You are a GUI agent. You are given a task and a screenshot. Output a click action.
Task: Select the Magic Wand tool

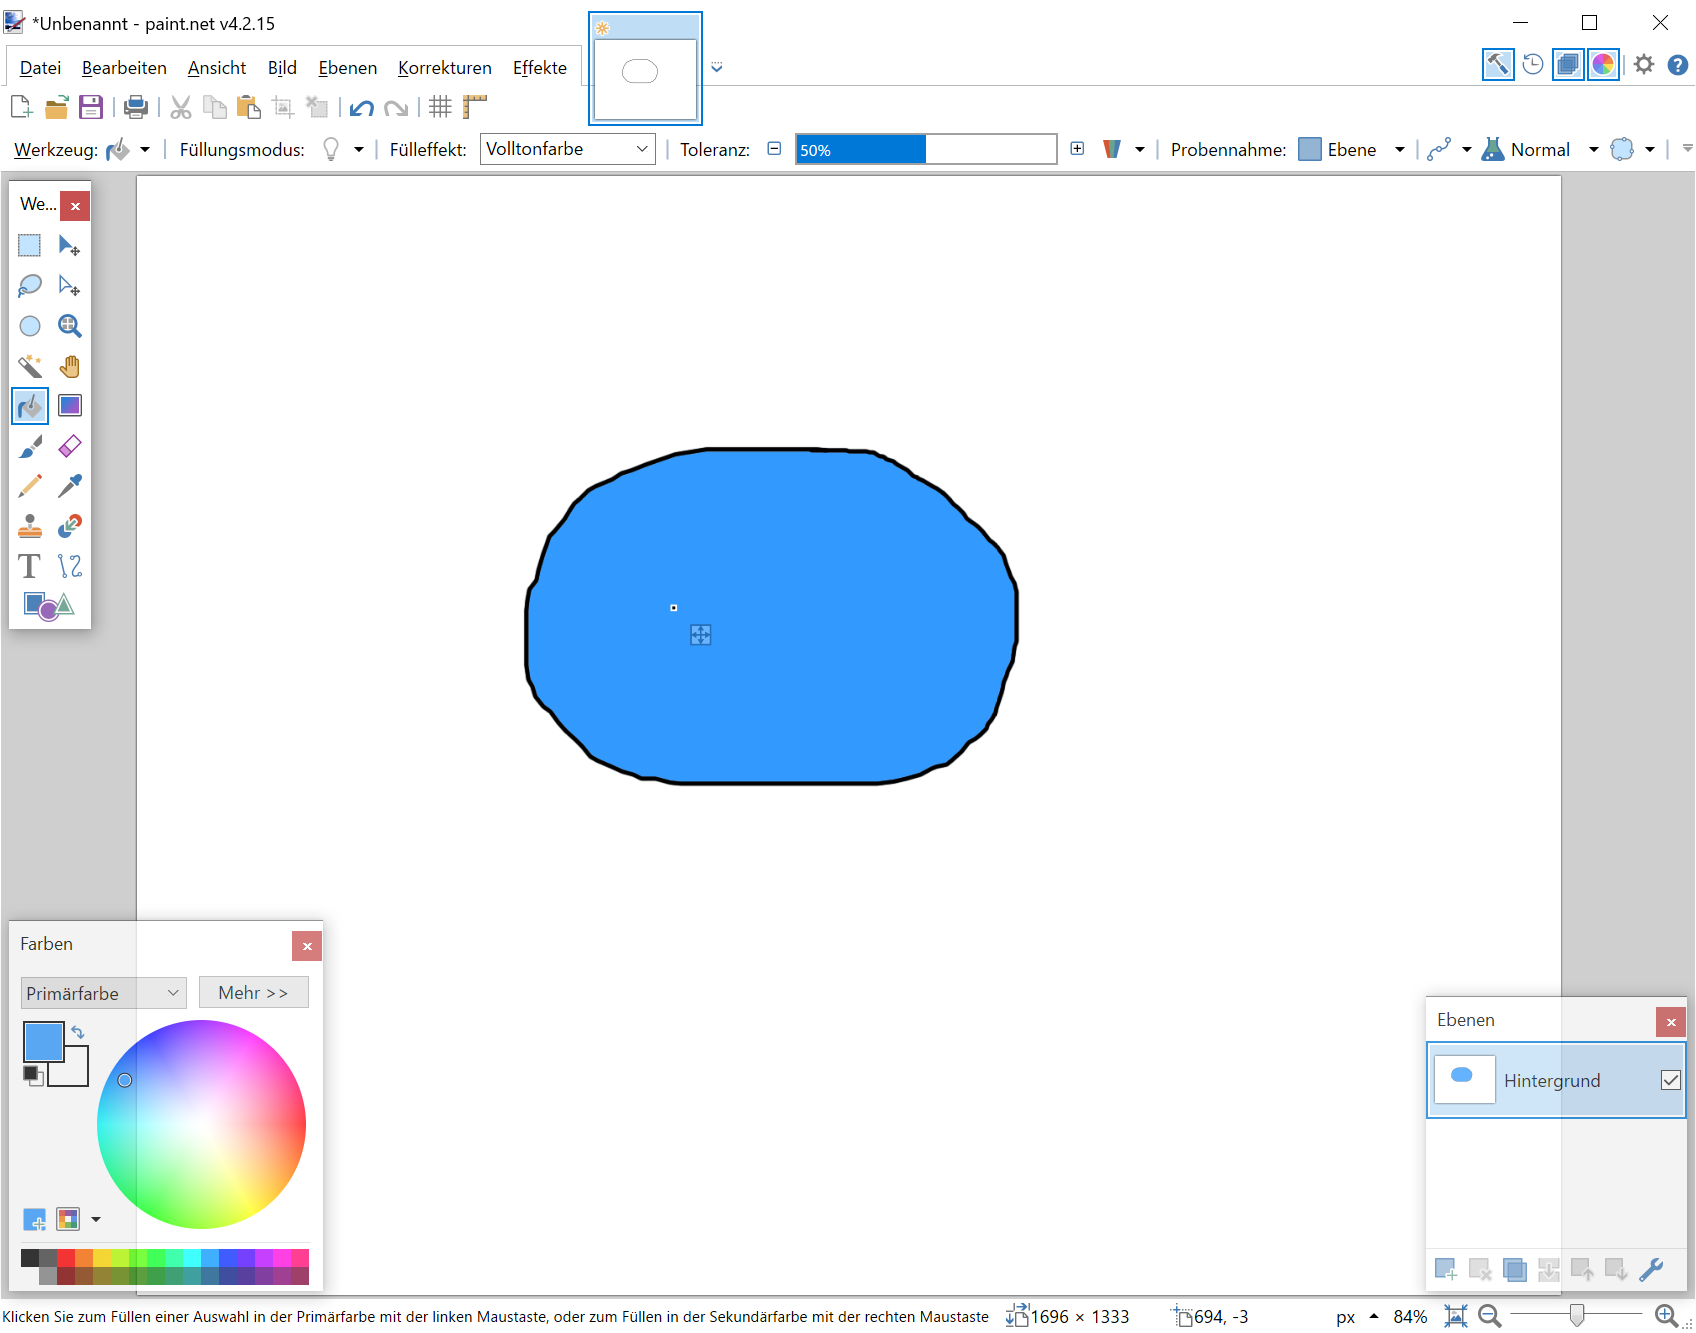pos(30,366)
